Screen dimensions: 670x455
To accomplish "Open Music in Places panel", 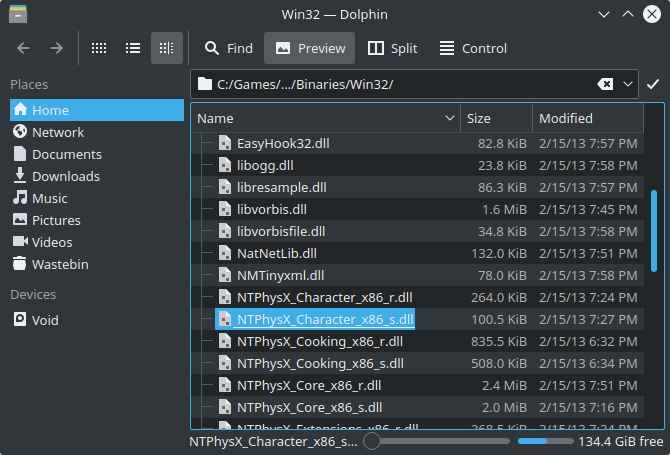I will [97, 198].
